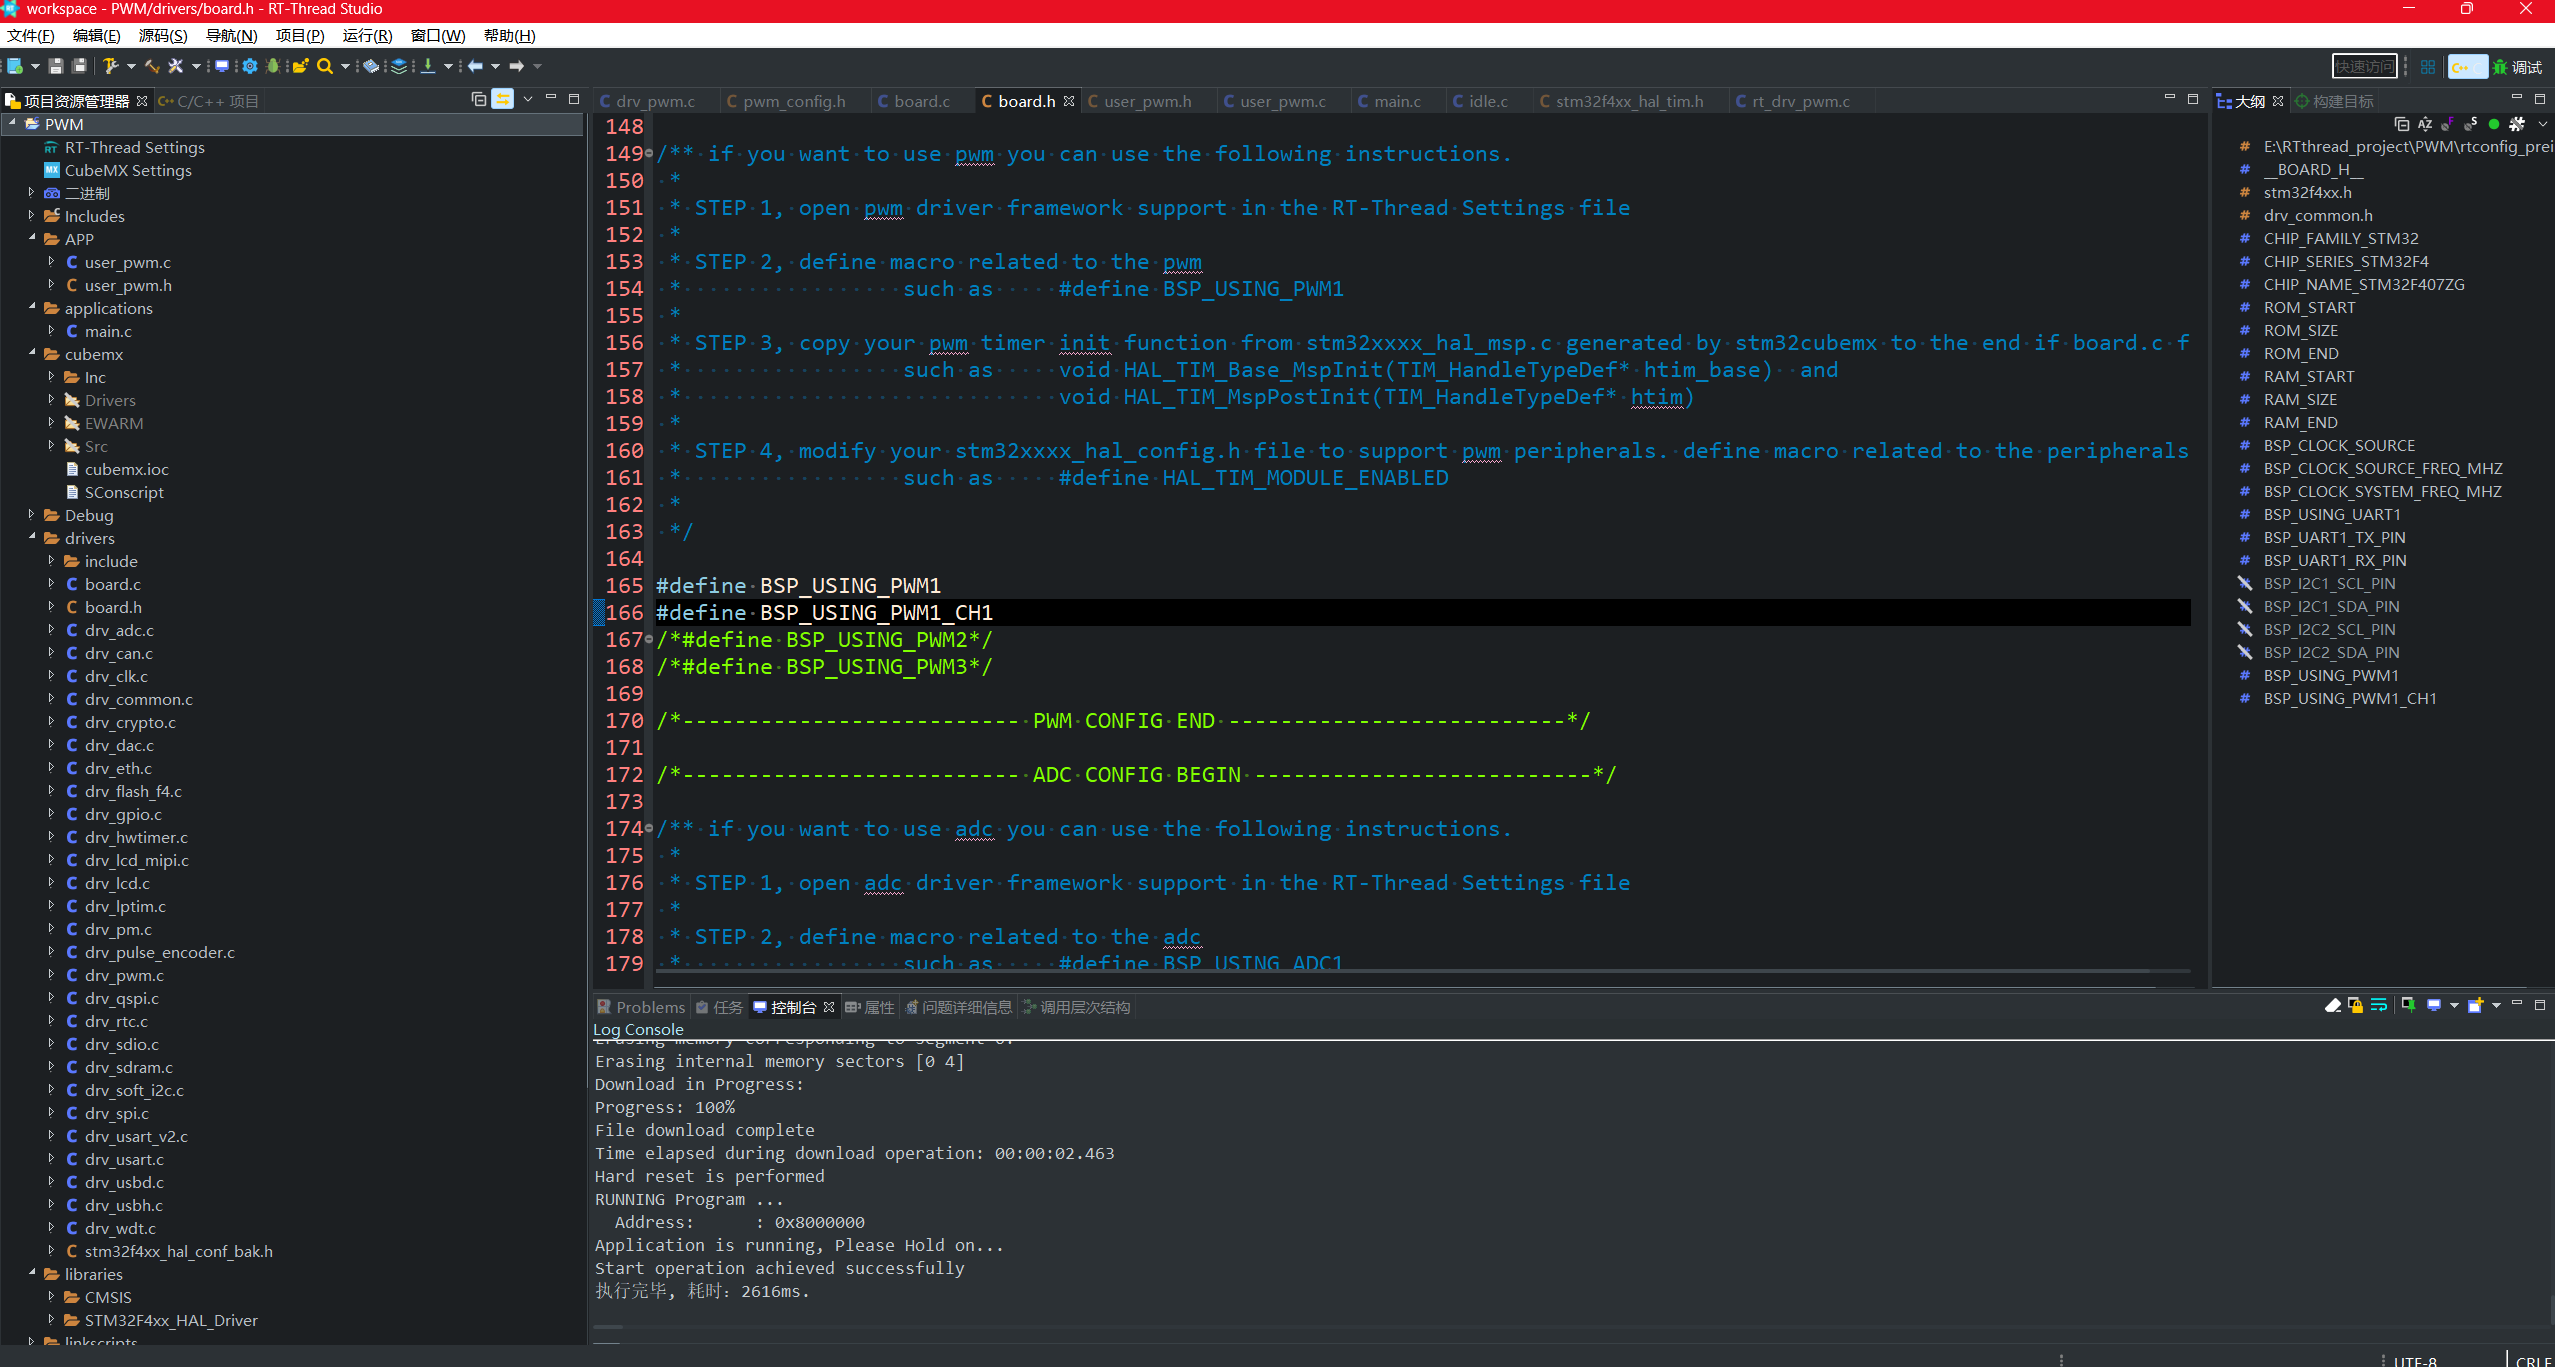
Task: Toggle Hide Static Members in outline
Action: tap(2470, 124)
